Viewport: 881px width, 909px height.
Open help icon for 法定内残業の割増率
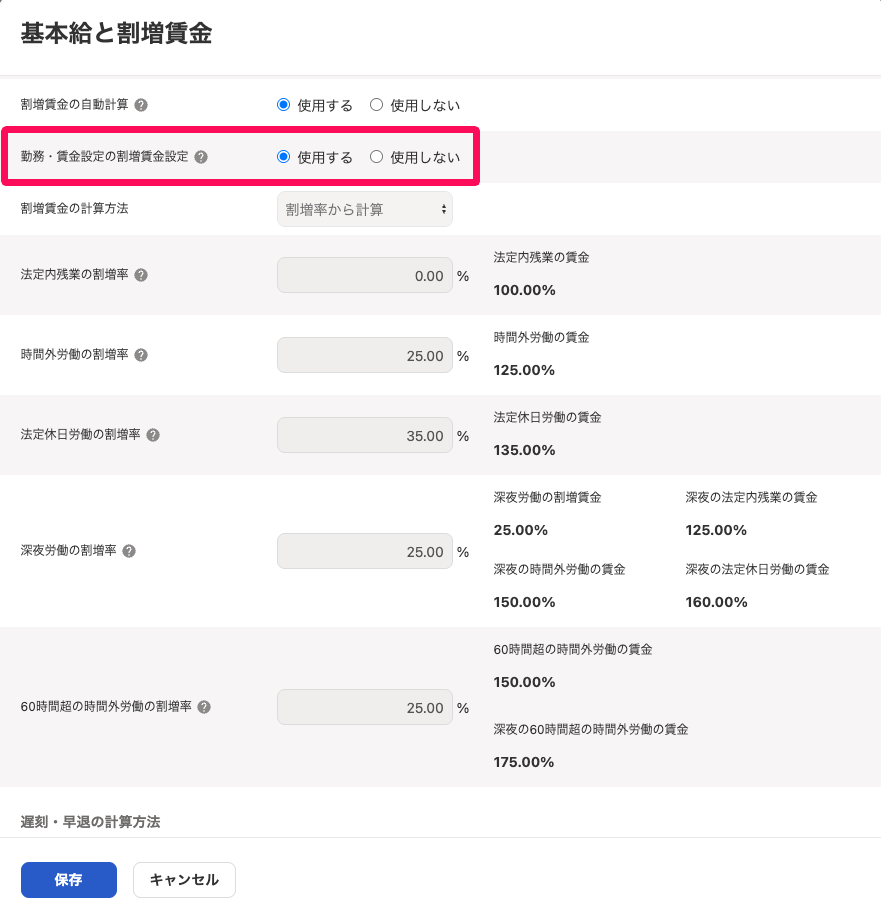click(141, 275)
